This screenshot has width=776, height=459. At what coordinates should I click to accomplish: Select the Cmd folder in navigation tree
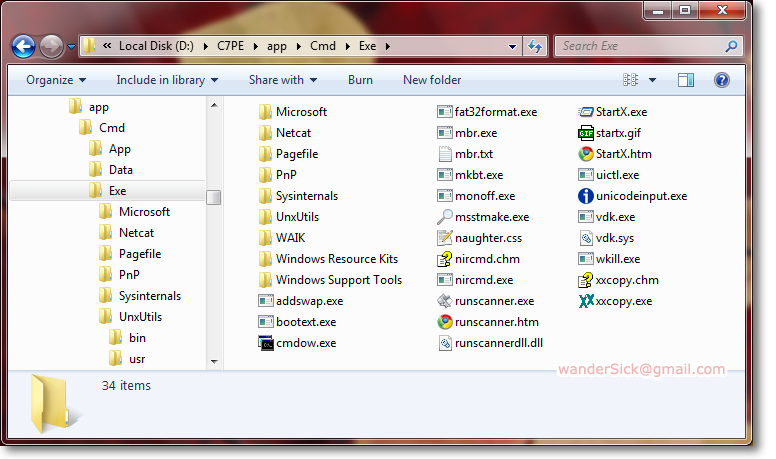[x=102, y=128]
